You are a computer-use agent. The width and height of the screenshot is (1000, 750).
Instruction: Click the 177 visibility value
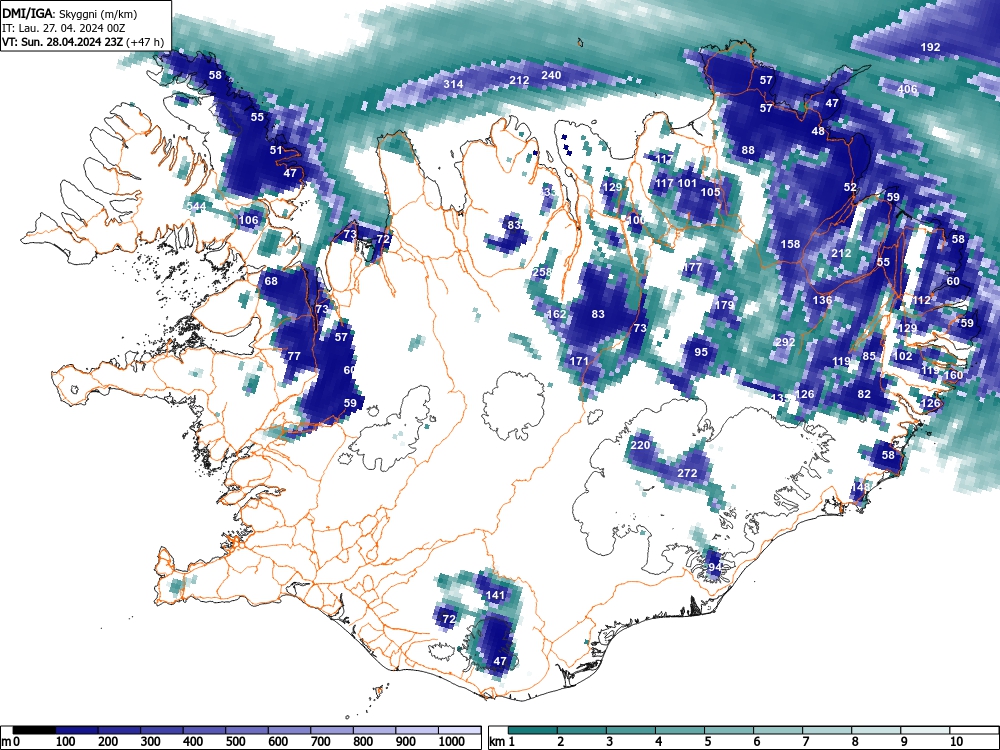(x=692, y=267)
